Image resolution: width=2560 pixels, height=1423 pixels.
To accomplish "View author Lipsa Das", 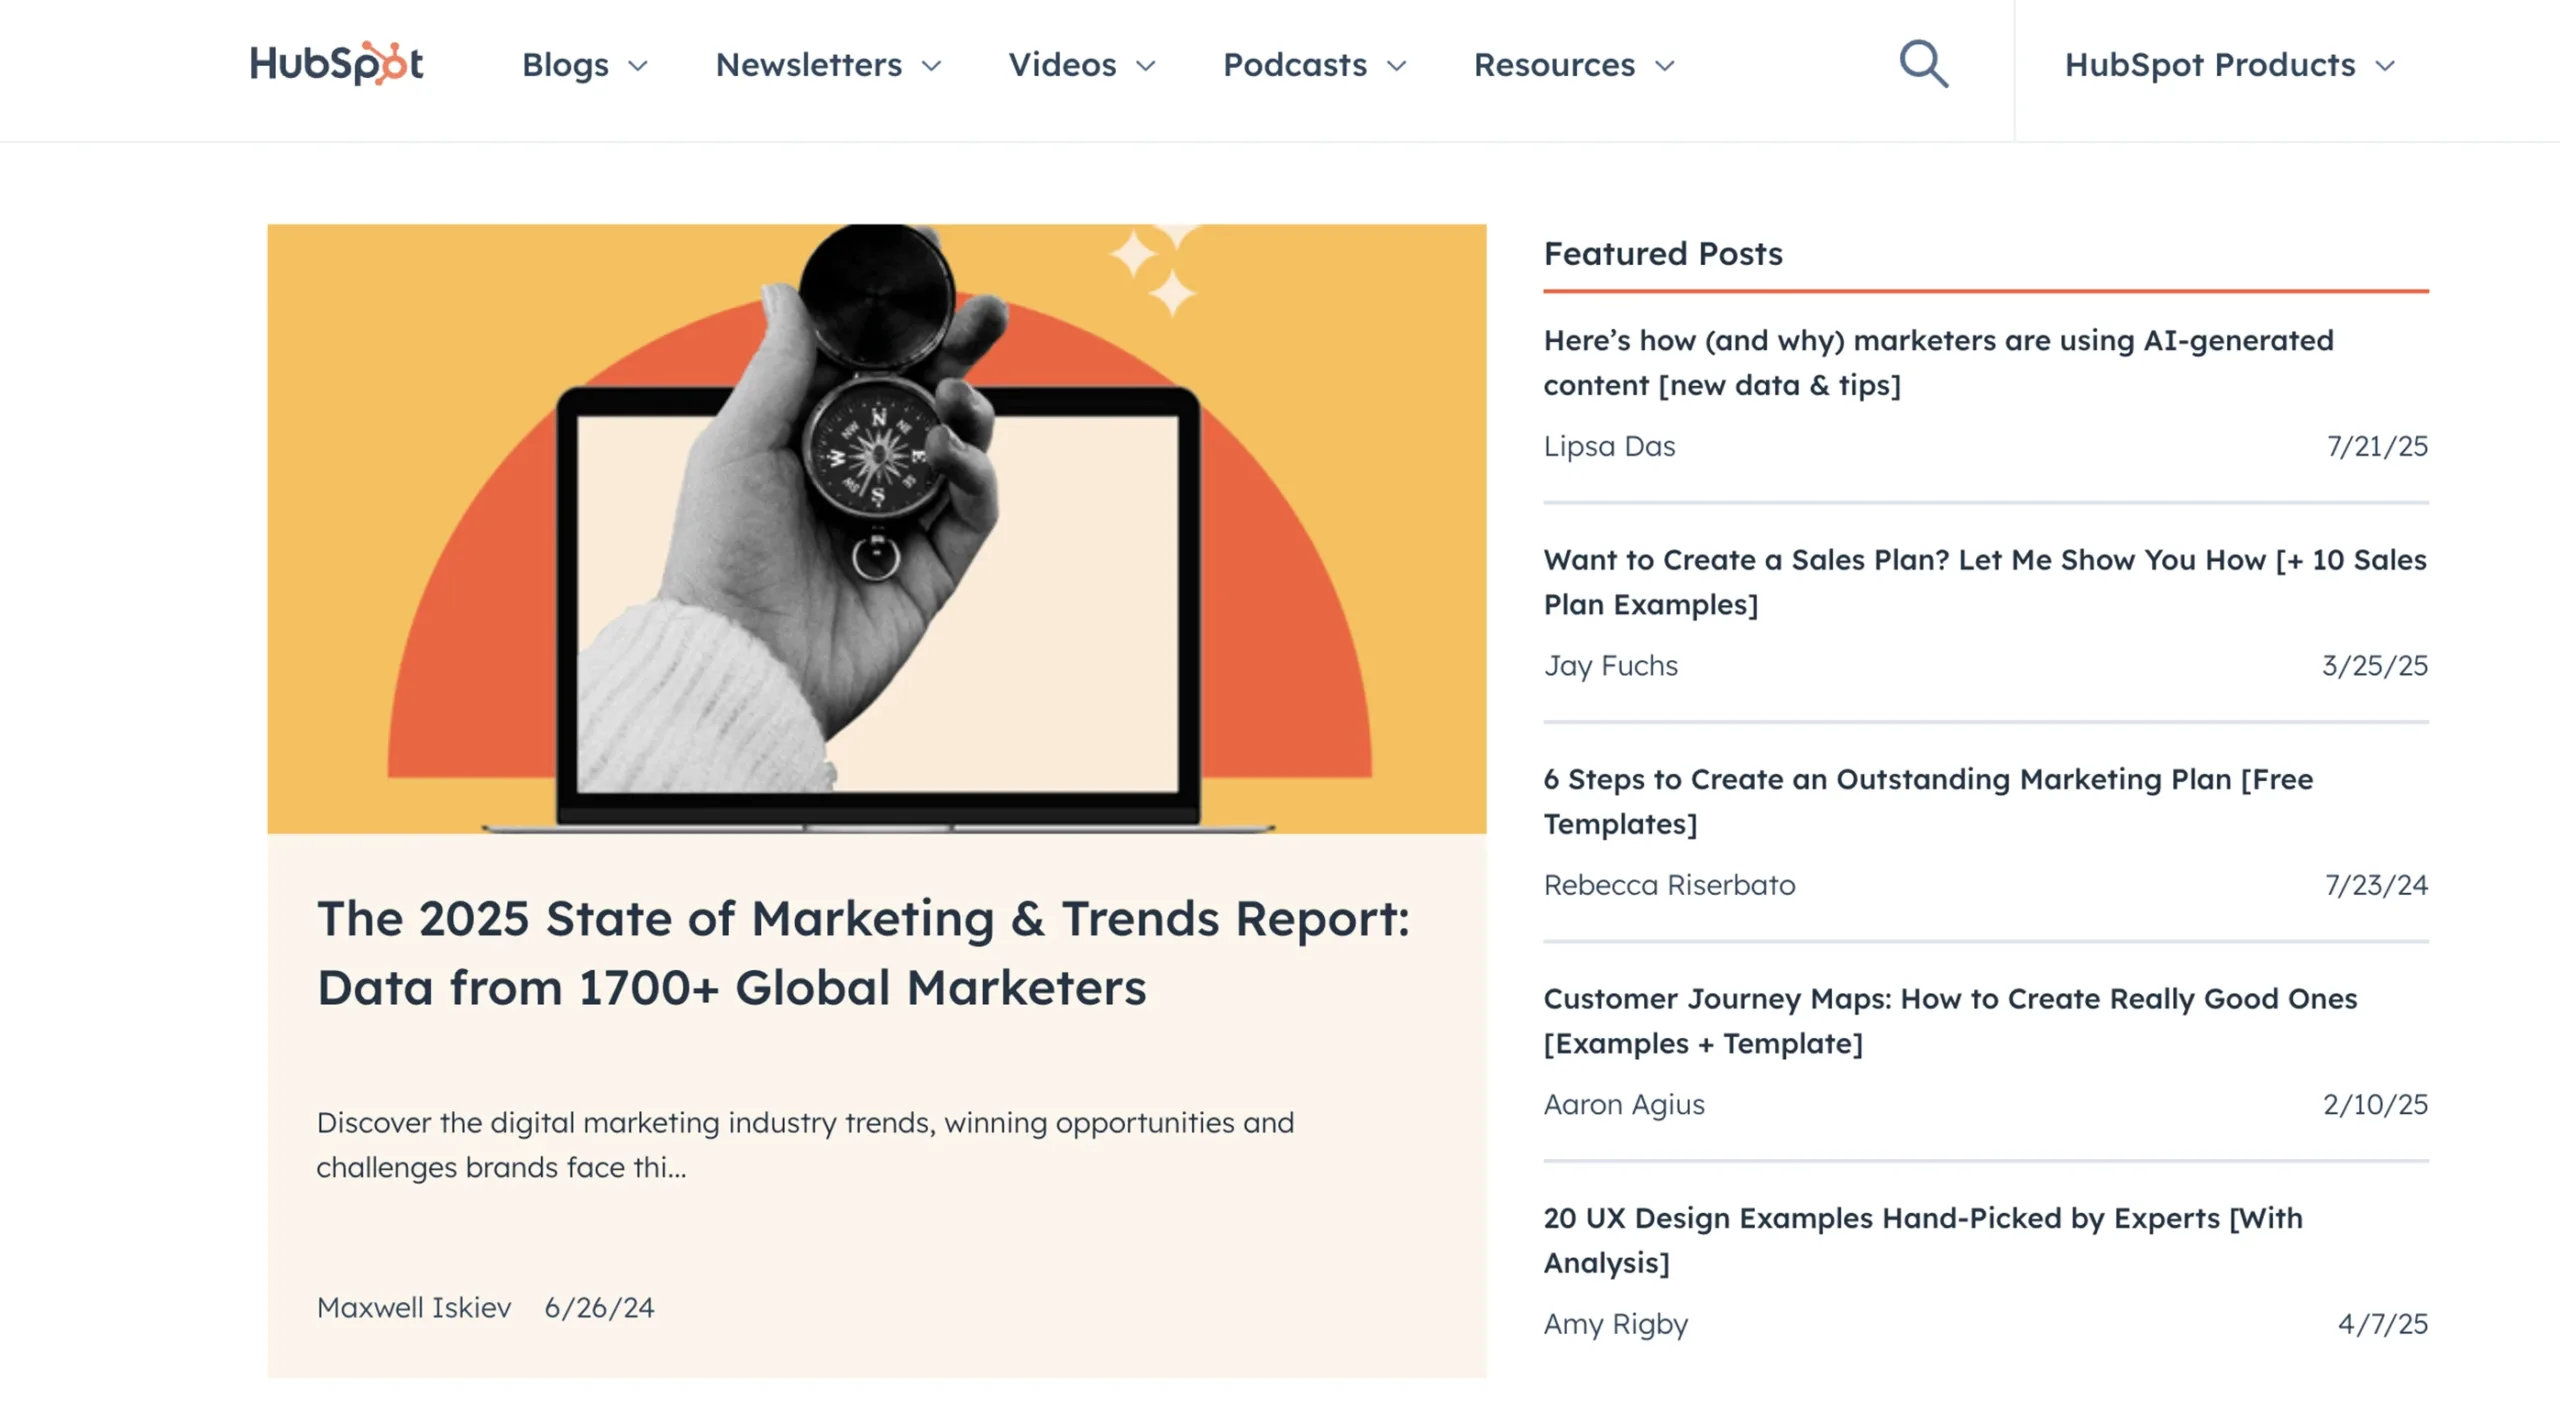I will click(1608, 446).
